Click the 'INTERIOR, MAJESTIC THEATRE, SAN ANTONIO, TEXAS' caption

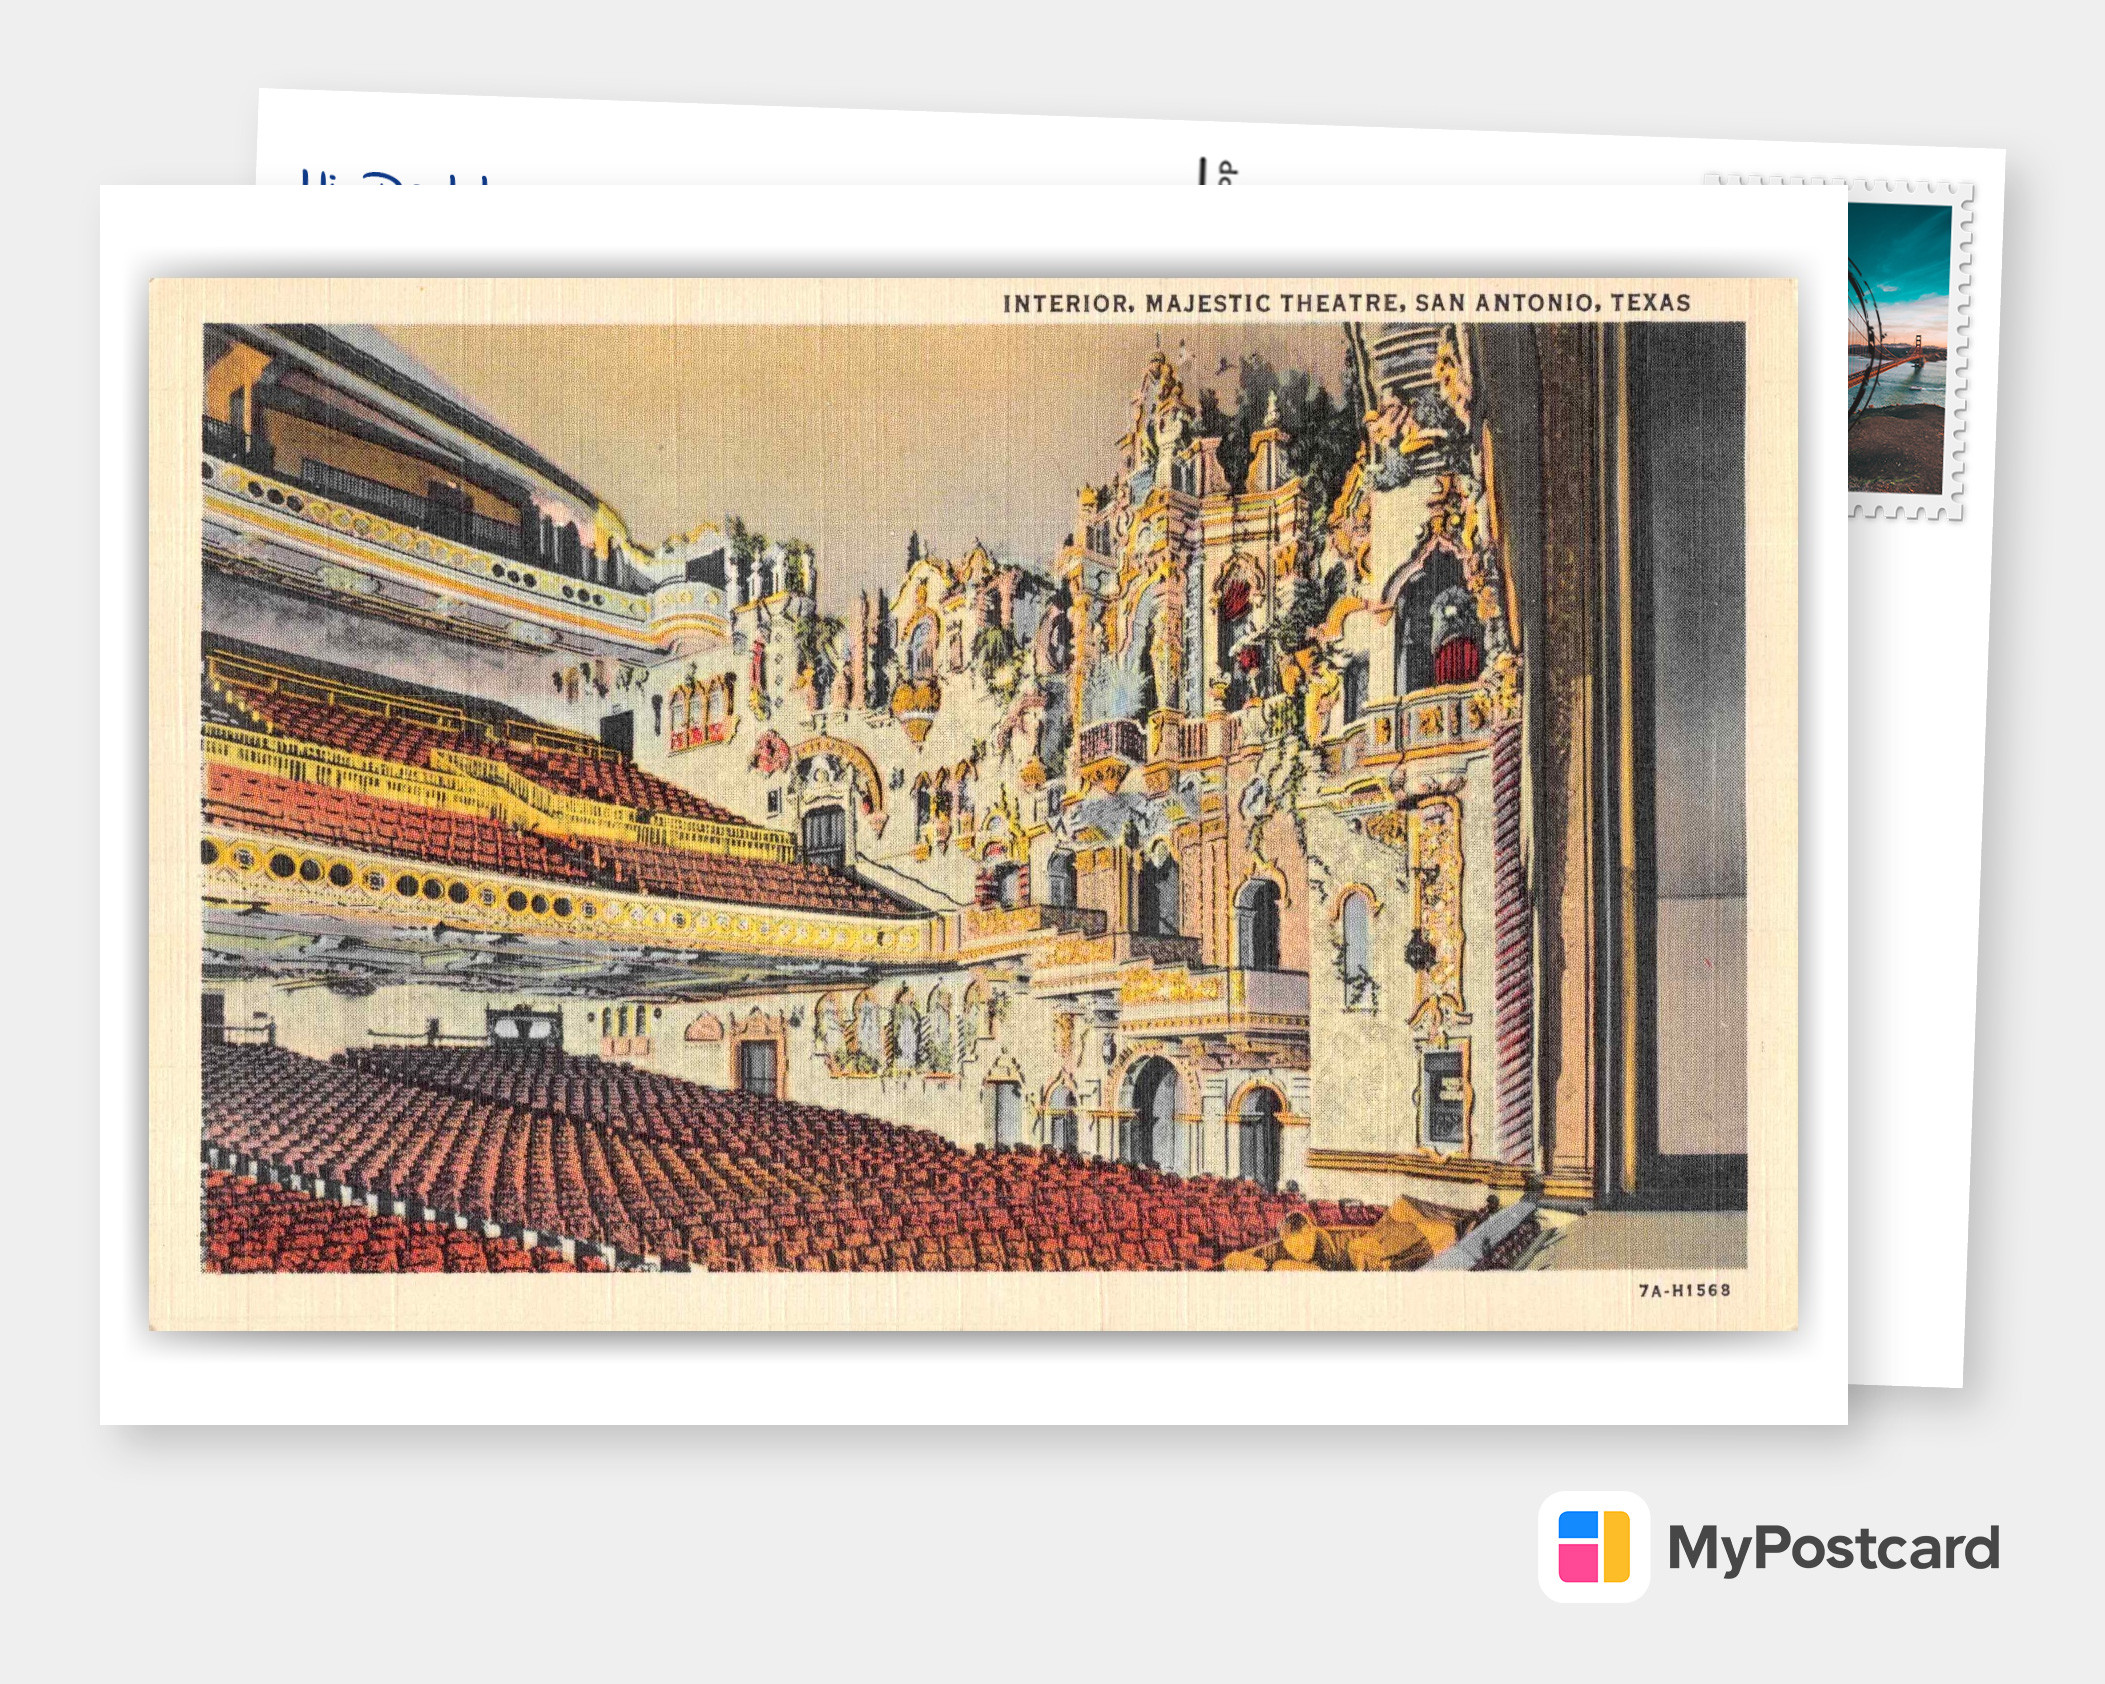click(x=1346, y=303)
